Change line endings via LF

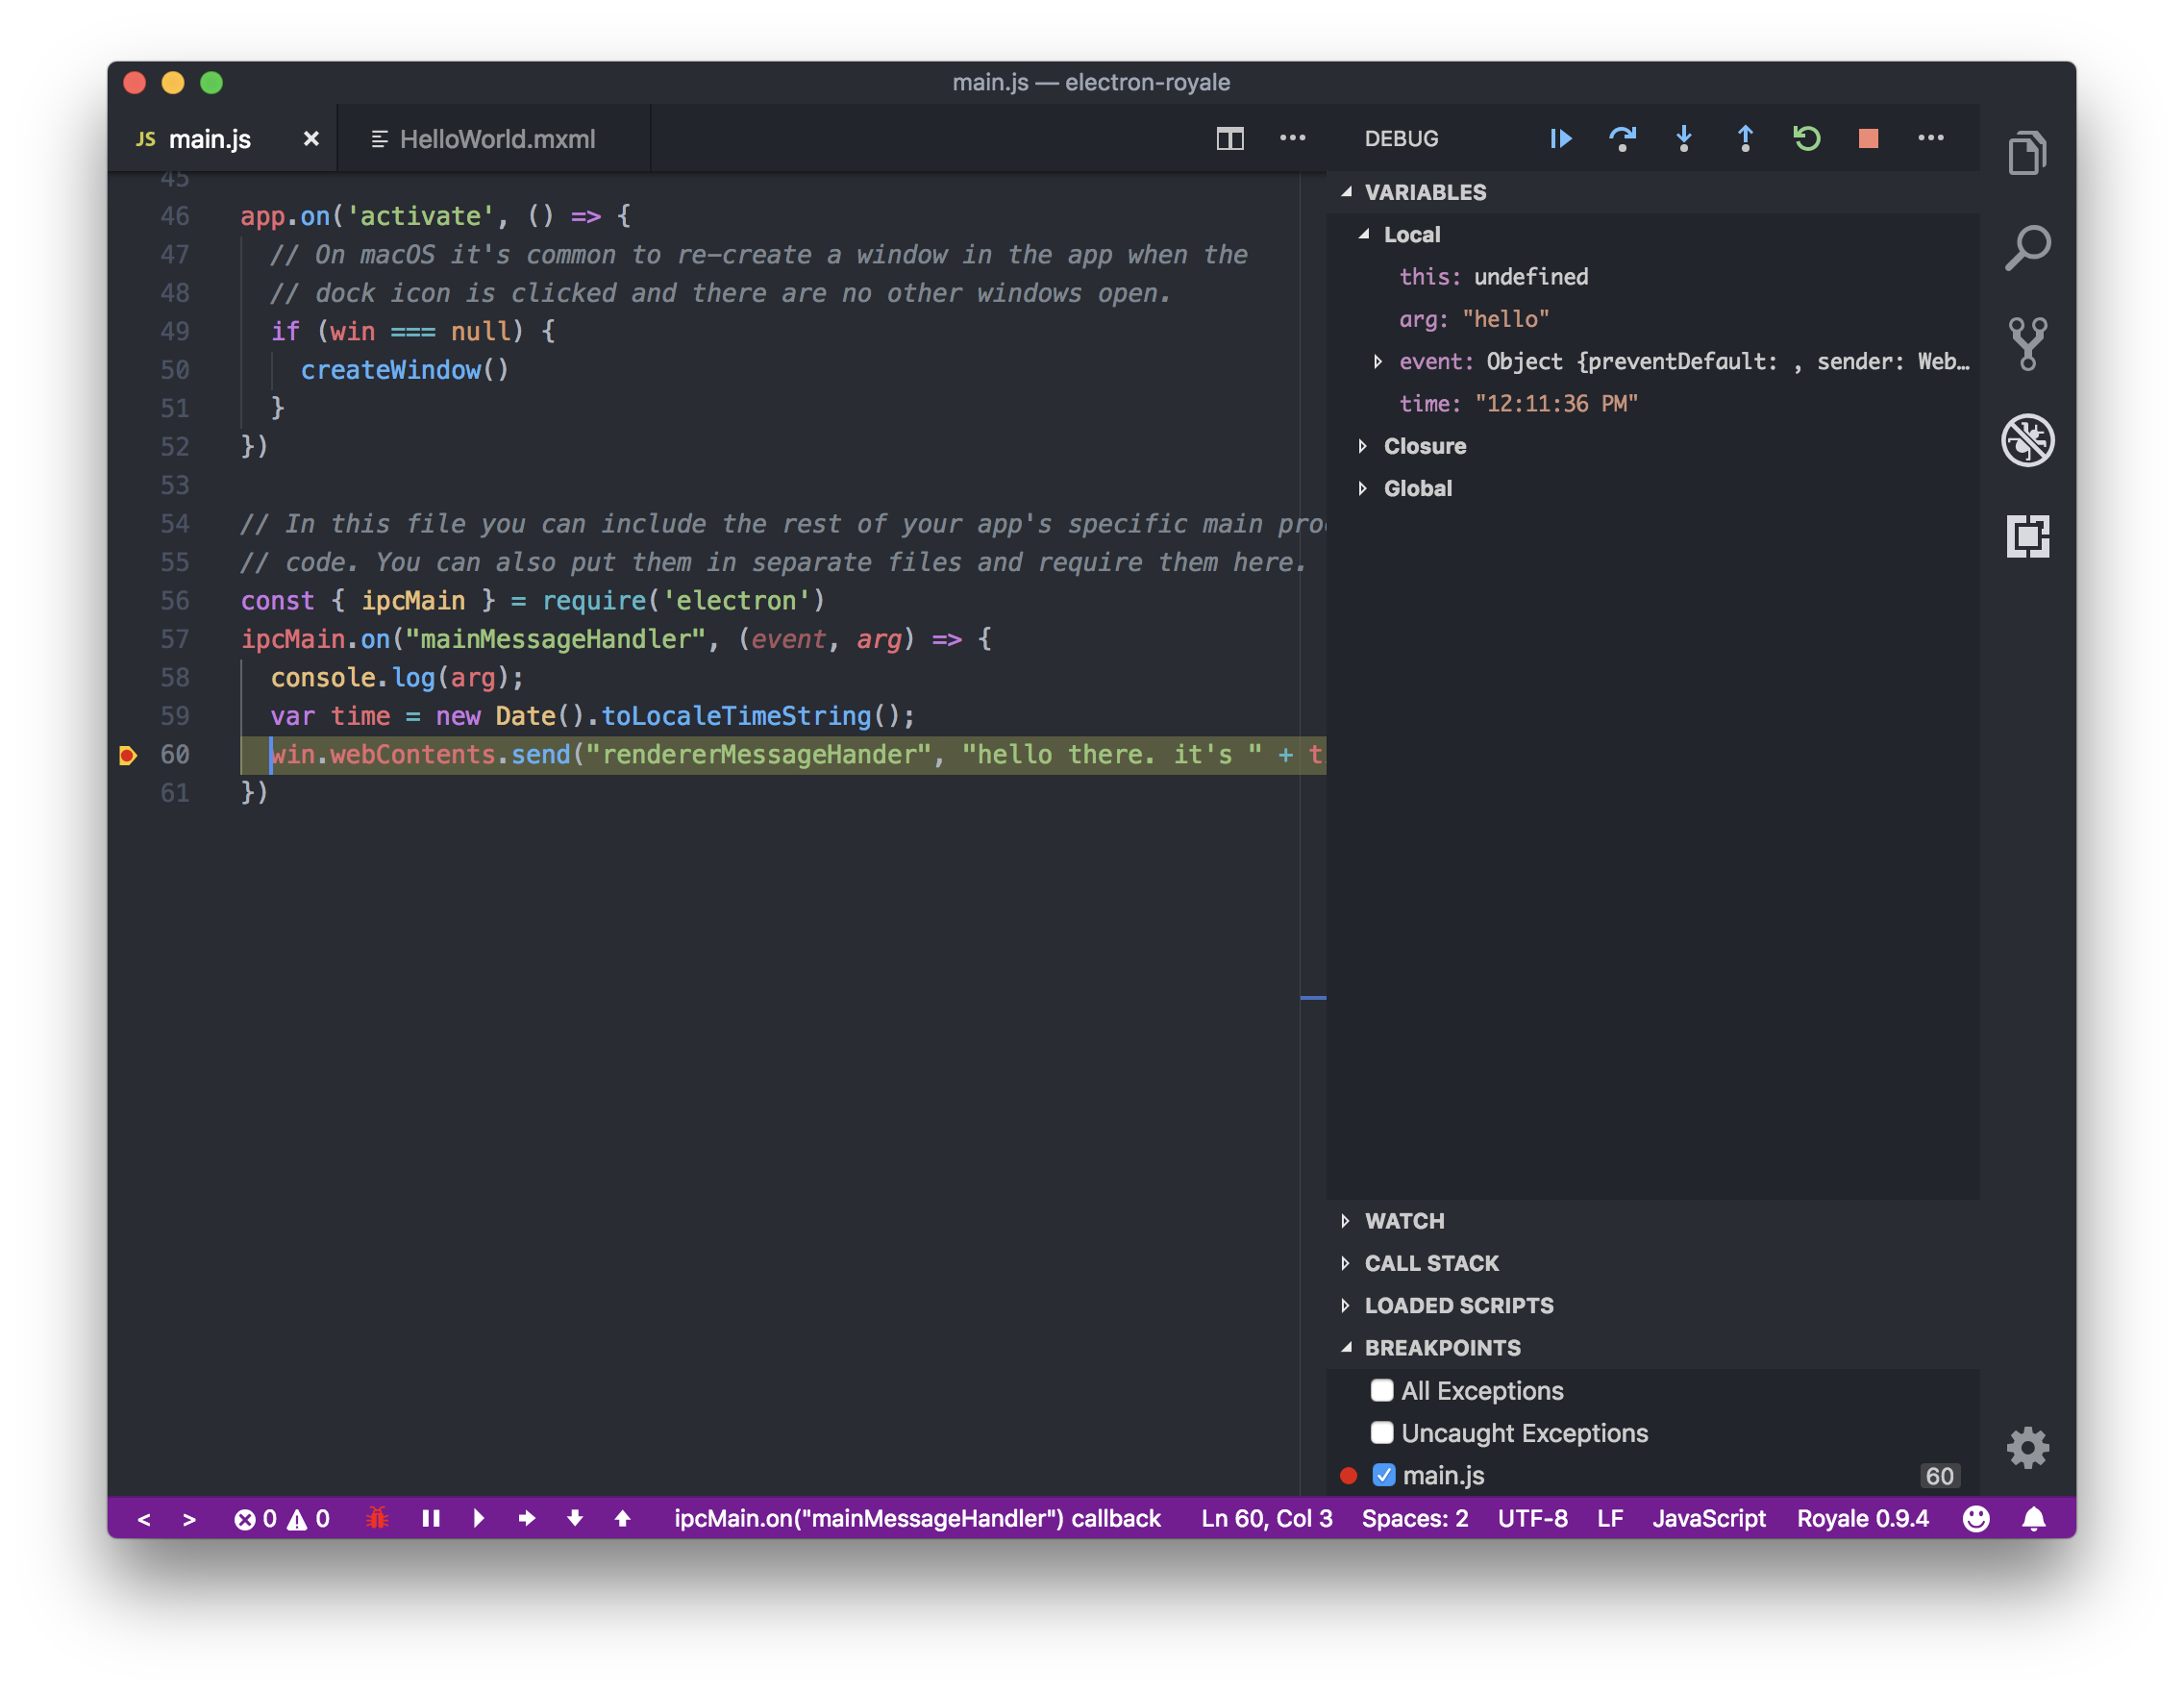click(1609, 1518)
